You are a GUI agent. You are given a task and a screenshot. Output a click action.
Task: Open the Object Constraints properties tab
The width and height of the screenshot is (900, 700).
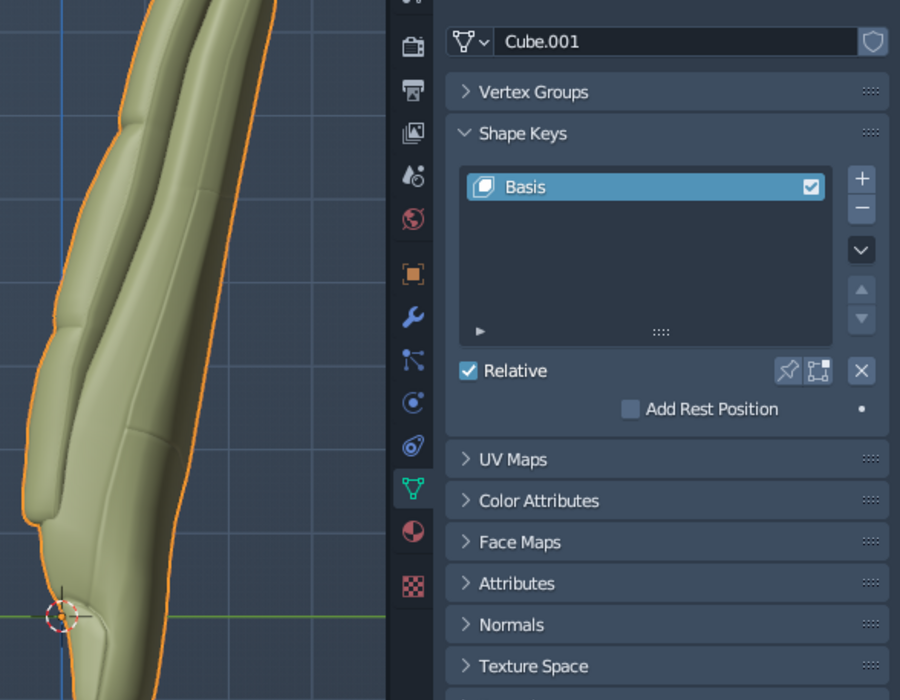click(413, 446)
